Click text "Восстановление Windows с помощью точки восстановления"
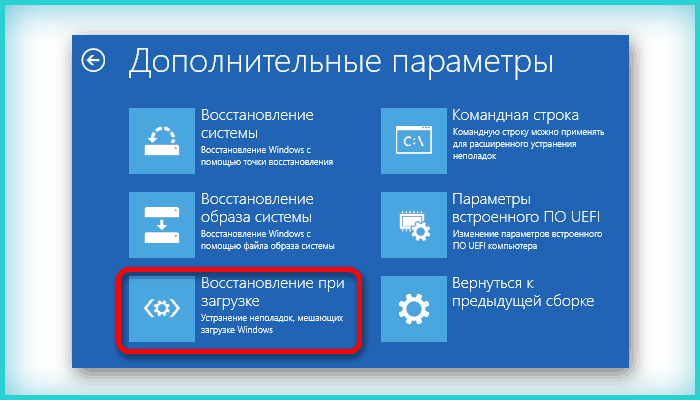 click(267, 156)
